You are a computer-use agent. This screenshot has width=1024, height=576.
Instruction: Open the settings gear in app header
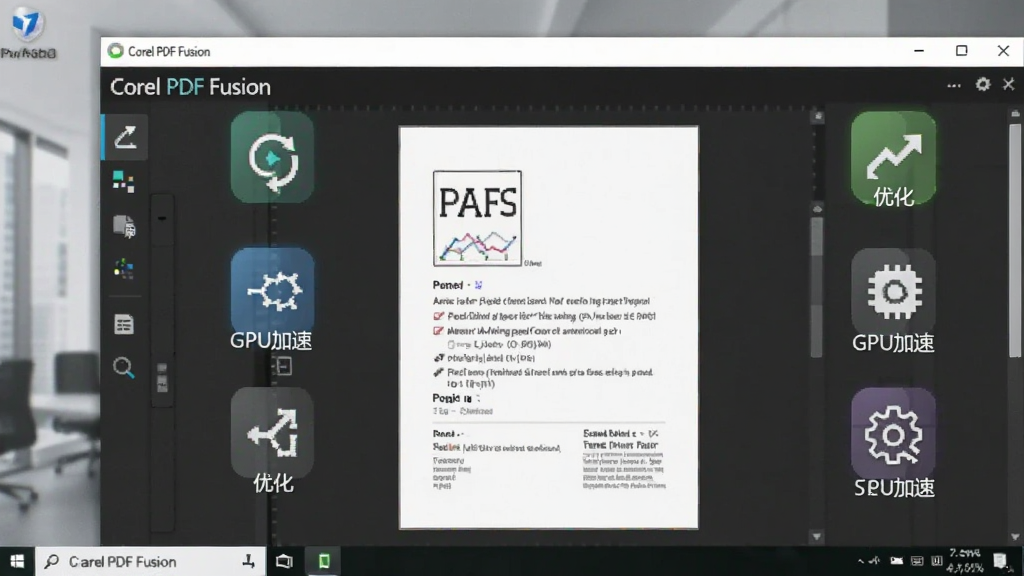pyautogui.click(x=982, y=84)
